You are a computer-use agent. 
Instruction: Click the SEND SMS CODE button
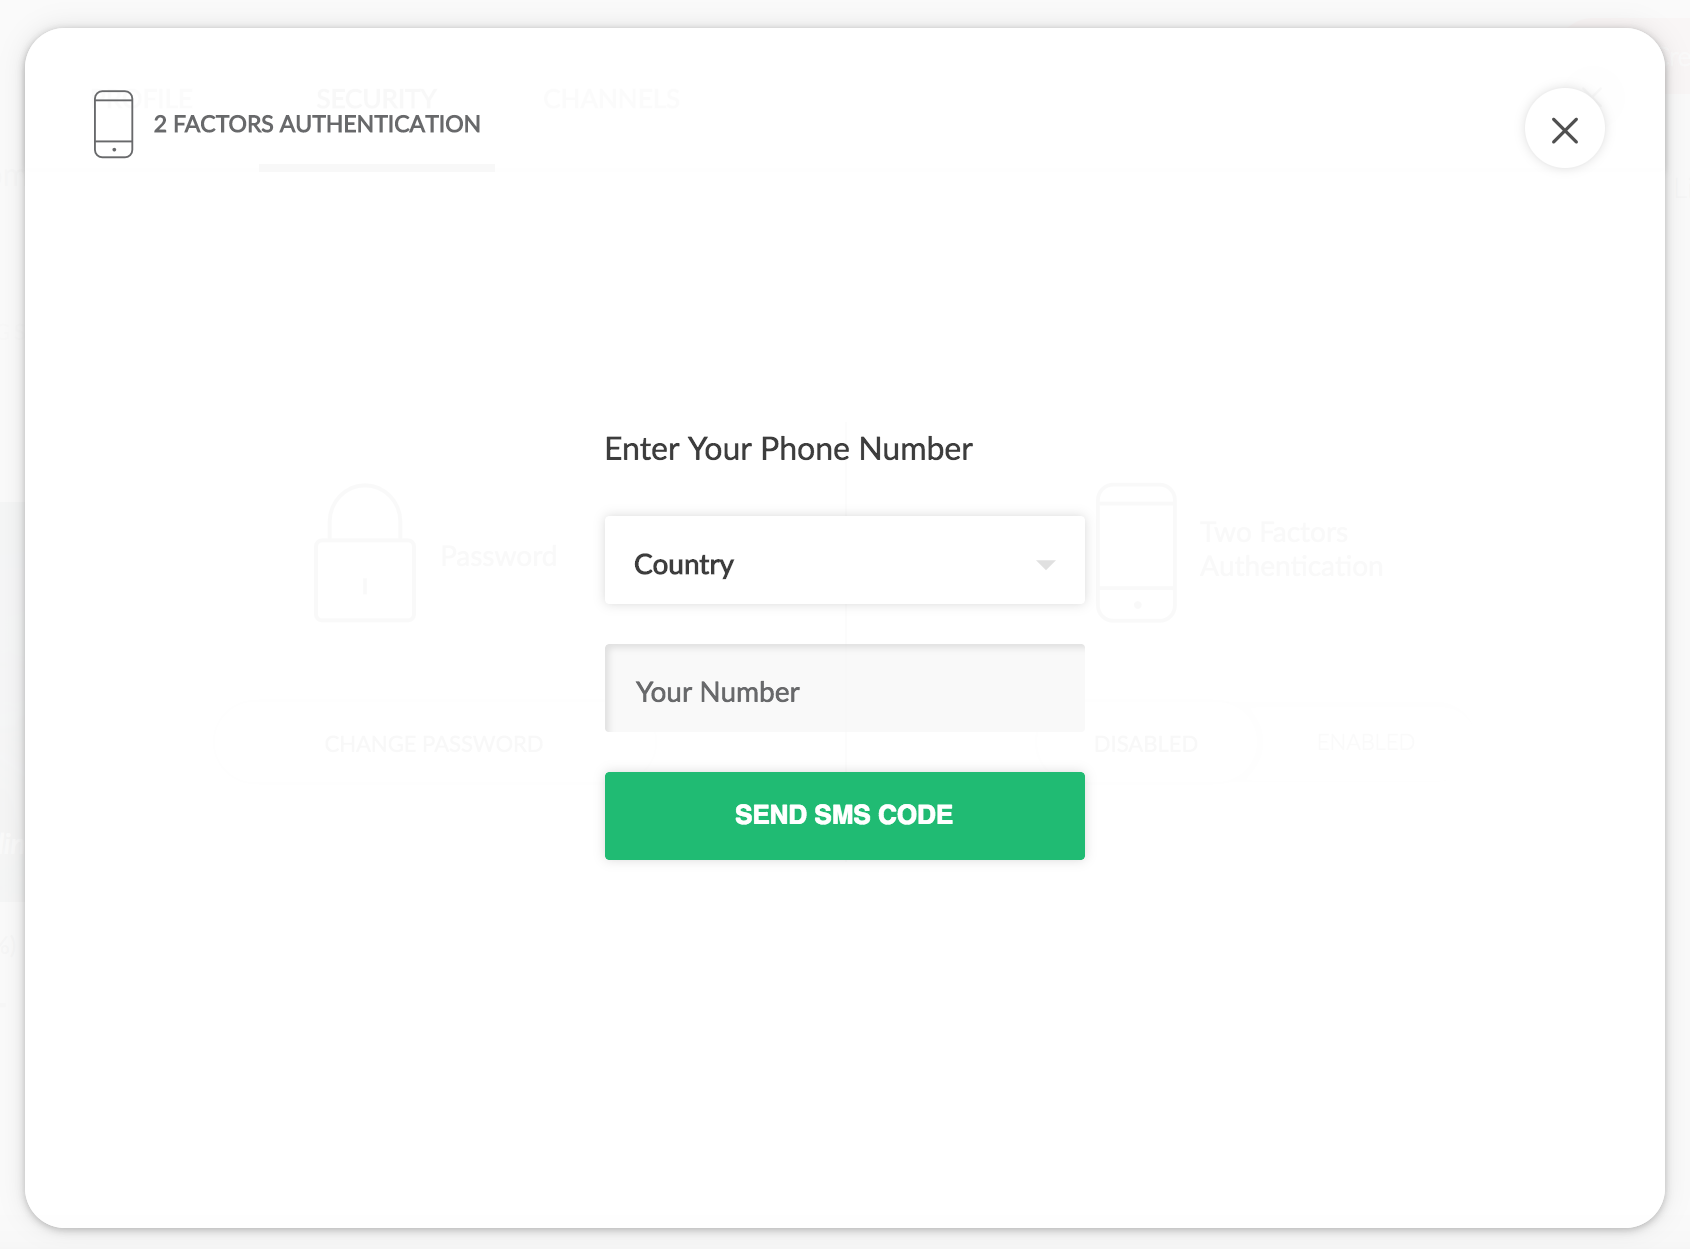coord(844,815)
